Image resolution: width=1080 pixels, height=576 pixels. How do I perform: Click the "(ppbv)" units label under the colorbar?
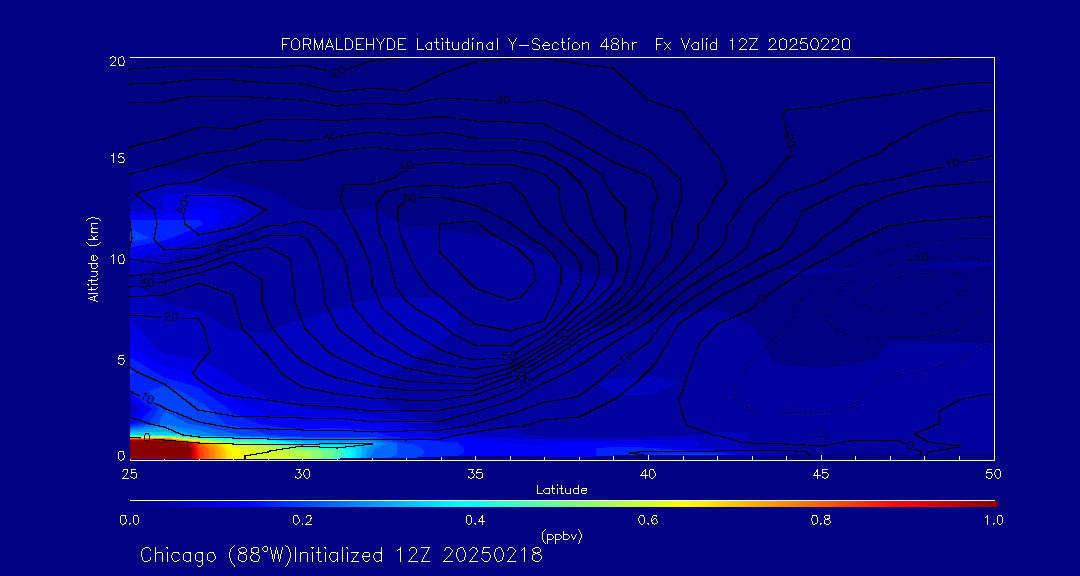tap(561, 535)
